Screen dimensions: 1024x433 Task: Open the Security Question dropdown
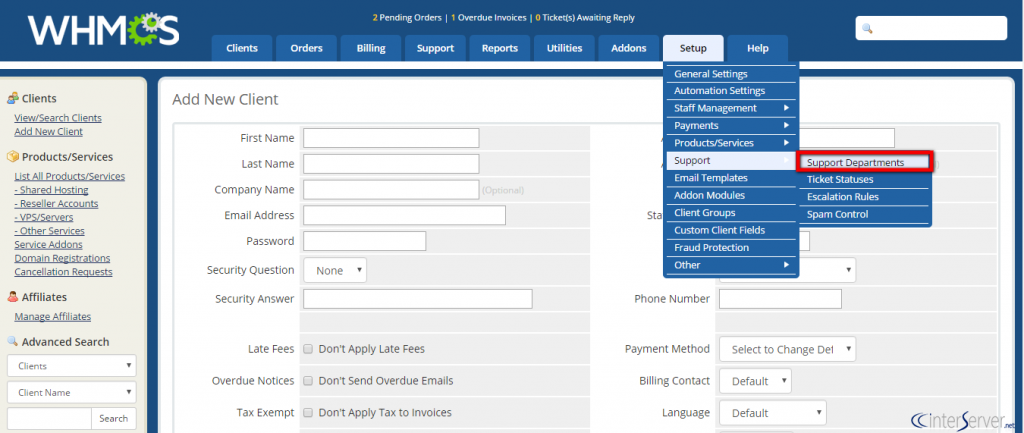pos(335,270)
